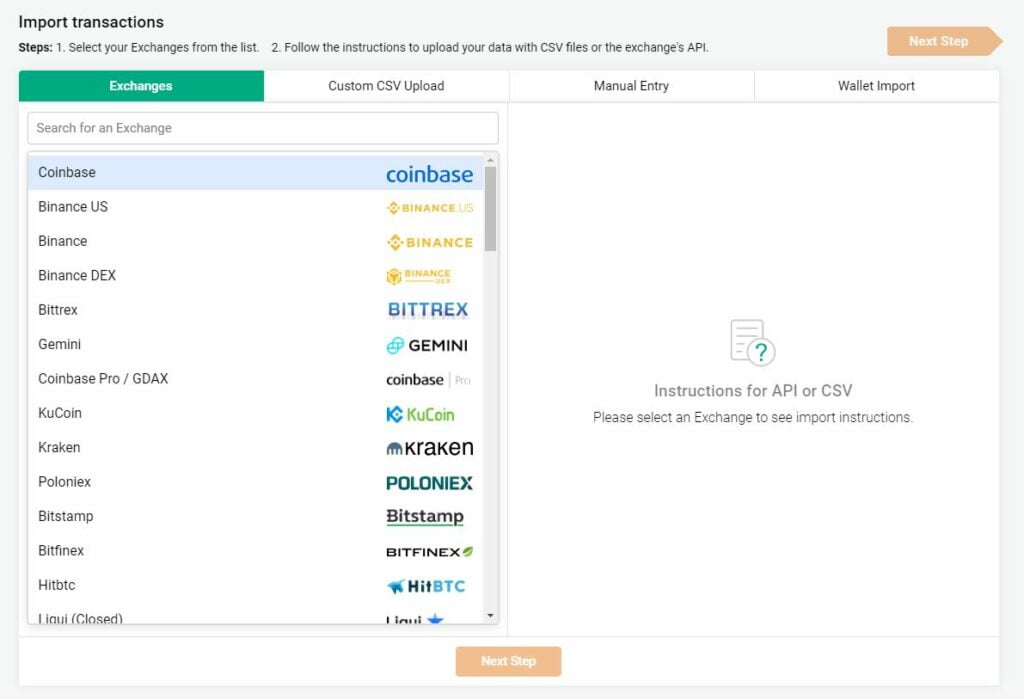Click the exchange list scrollbar thumb

point(490,209)
